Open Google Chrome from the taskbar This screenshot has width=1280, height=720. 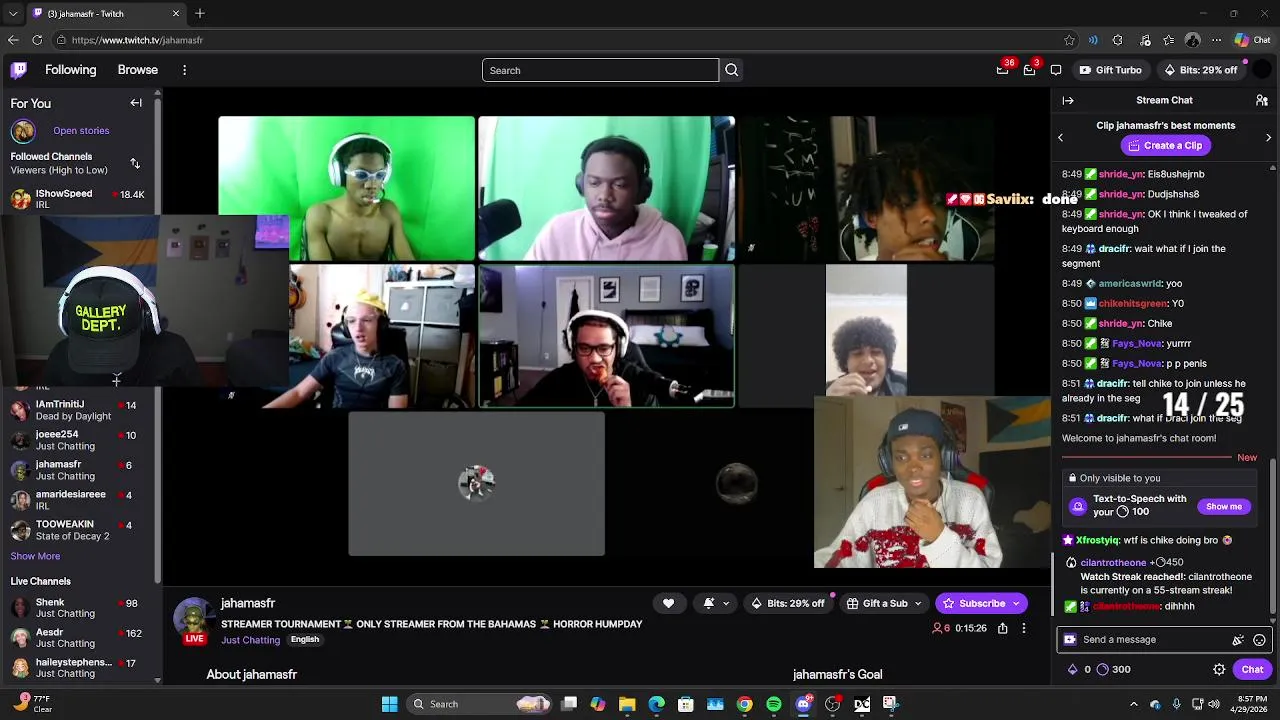pyautogui.click(x=745, y=704)
